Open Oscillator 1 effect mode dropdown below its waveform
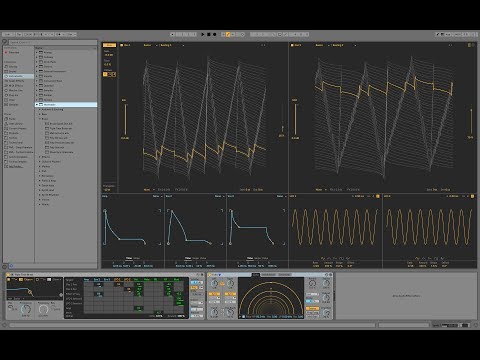The height and width of the screenshot is (360, 480). (x=148, y=190)
